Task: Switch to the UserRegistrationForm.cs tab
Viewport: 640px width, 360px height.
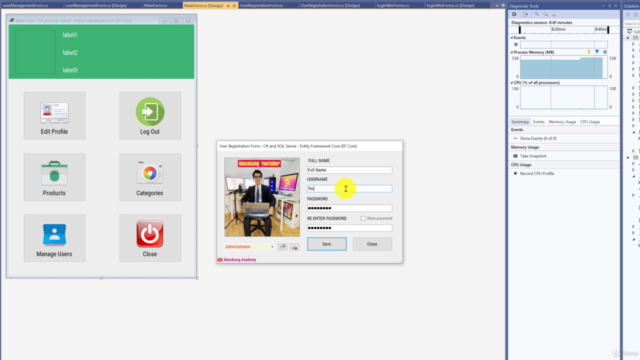Action: tap(261, 6)
